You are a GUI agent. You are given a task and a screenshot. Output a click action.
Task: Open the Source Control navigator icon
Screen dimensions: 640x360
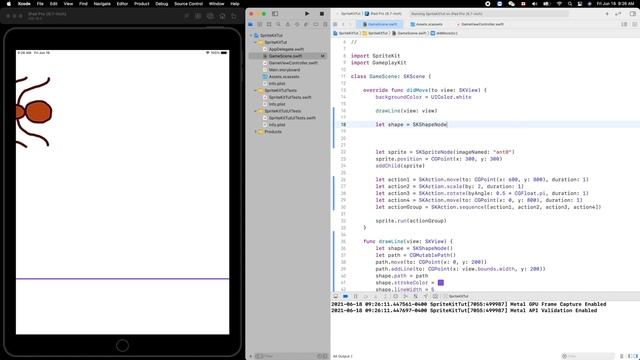[260, 24]
